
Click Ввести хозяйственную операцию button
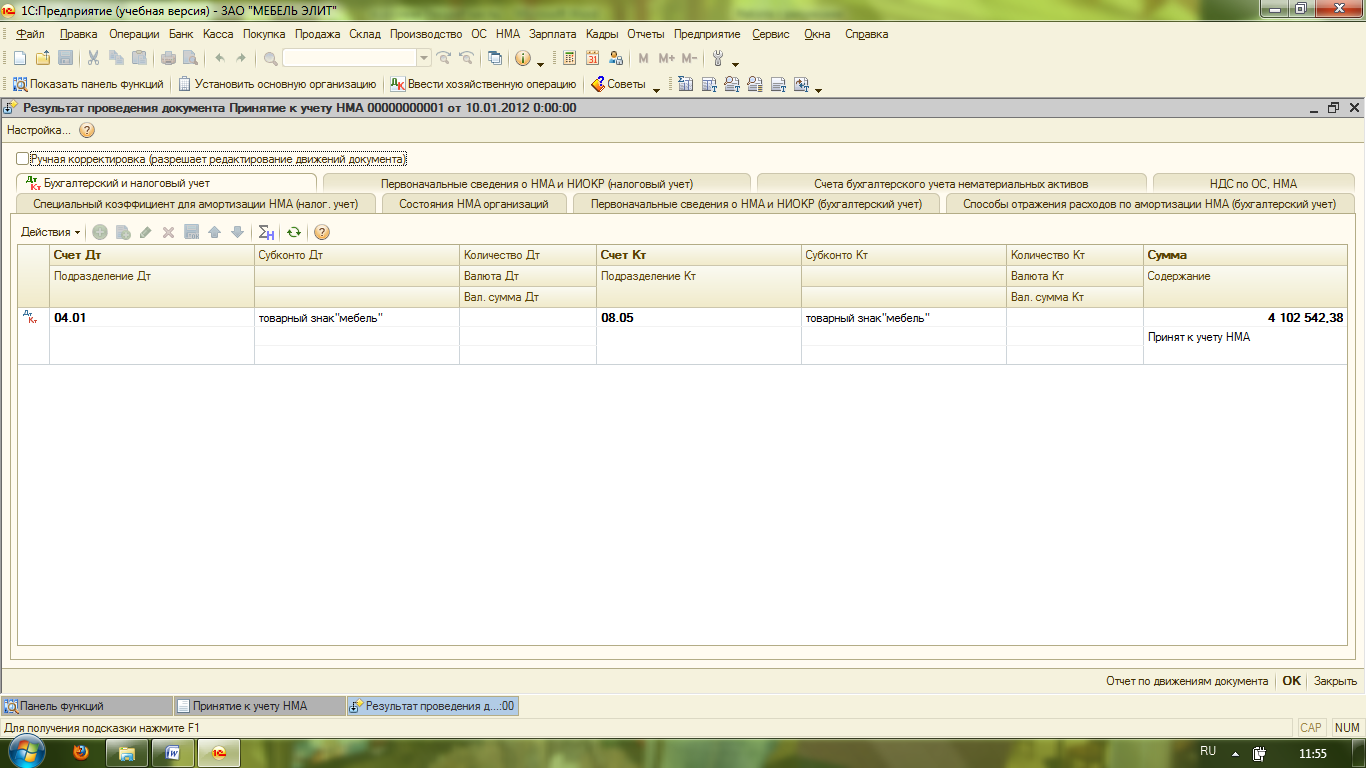483,85
